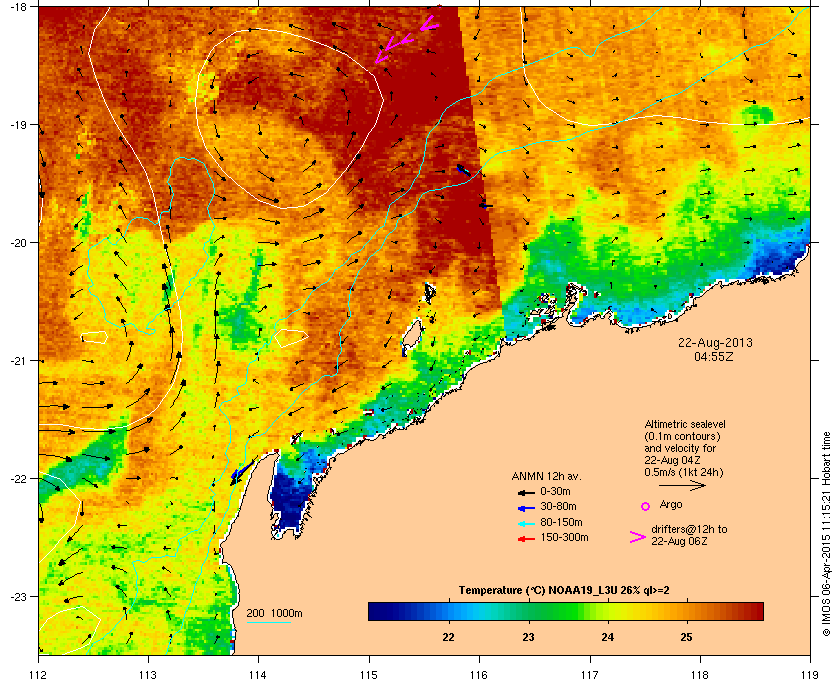Click the longitude label 113
This screenshot has height=680, width=840.
click(148, 674)
